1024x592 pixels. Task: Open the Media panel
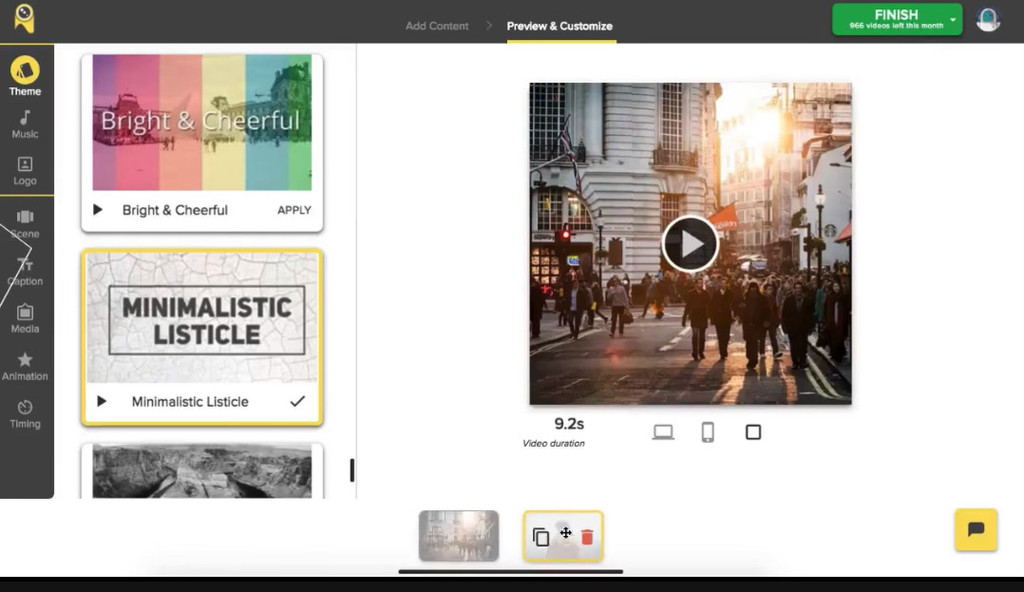[25, 317]
